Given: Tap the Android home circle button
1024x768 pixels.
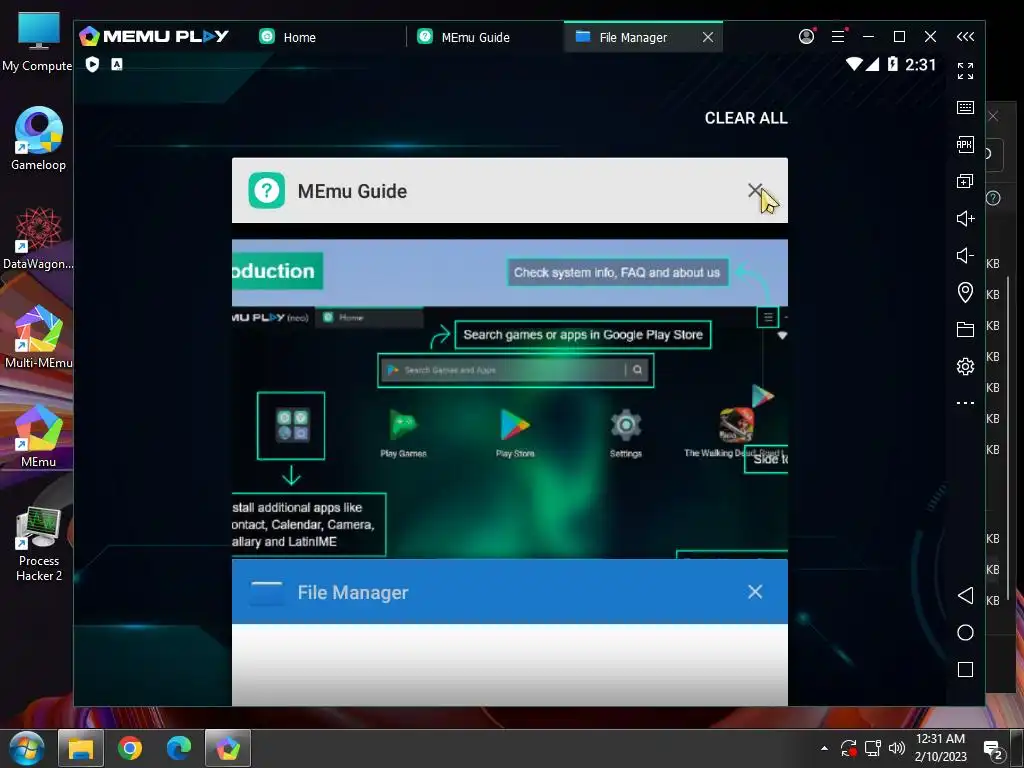Looking at the screenshot, I should pyautogui.click(x=965, y=632).
